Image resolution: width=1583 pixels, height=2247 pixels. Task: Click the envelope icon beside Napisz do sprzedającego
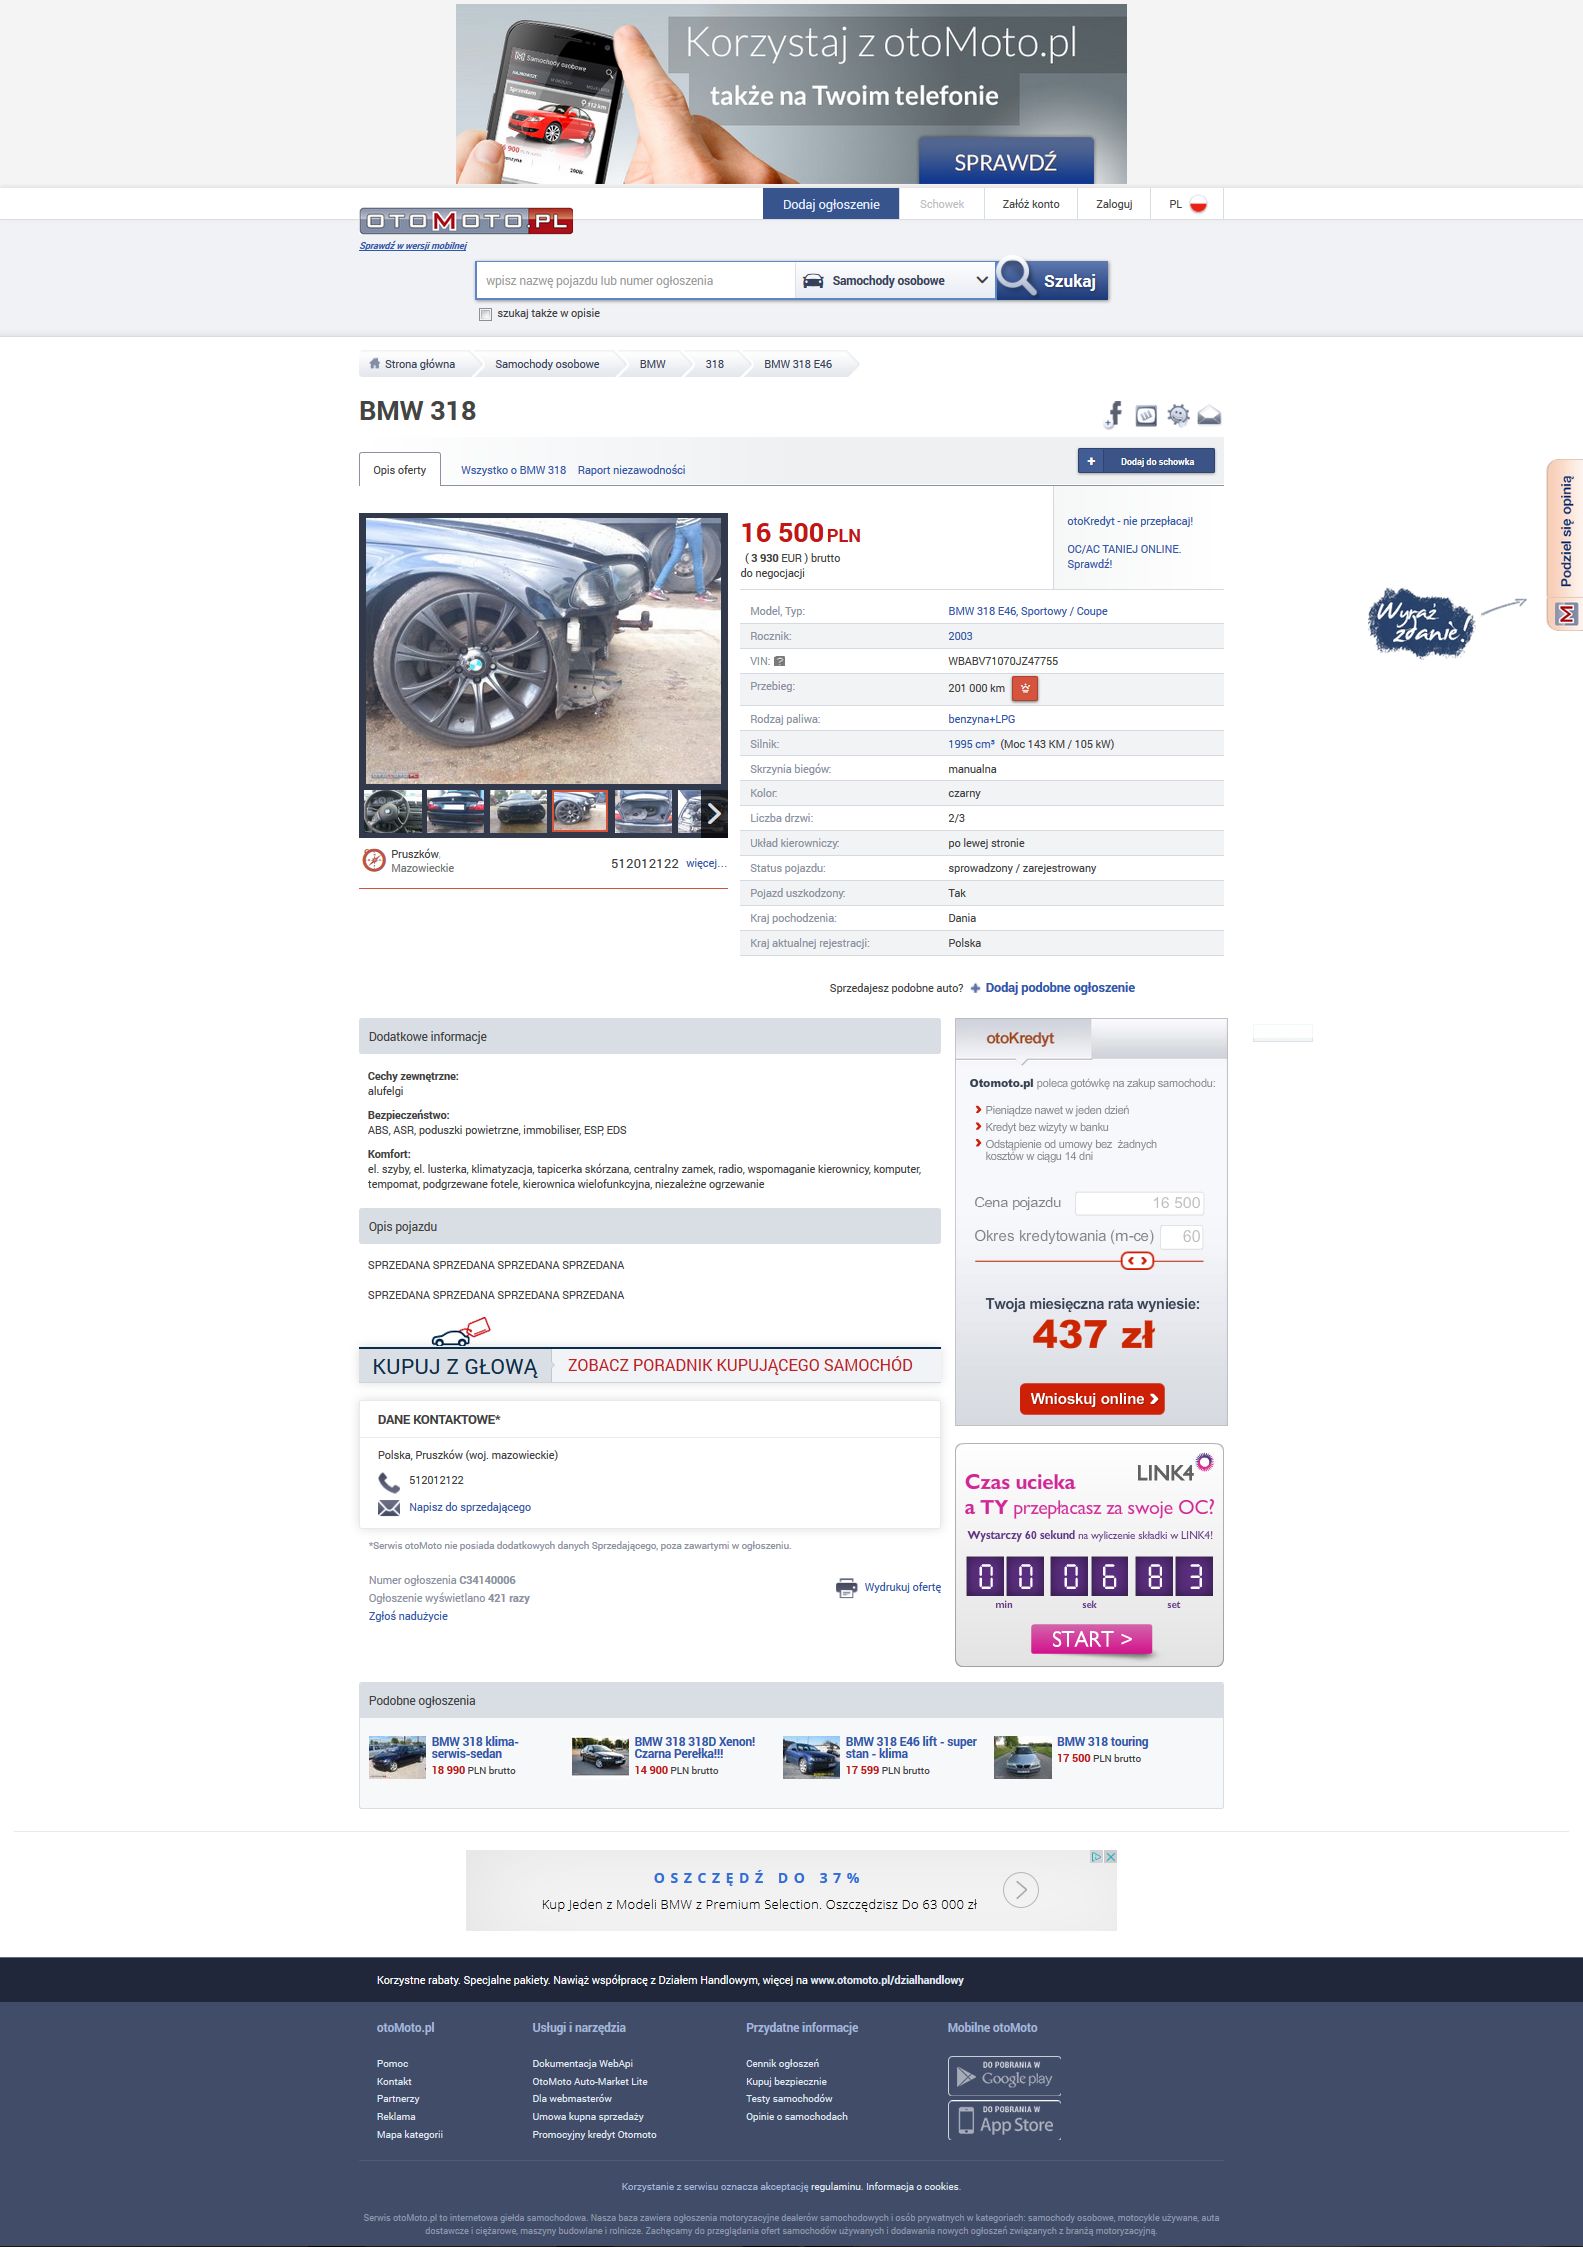coord(389,1508)
